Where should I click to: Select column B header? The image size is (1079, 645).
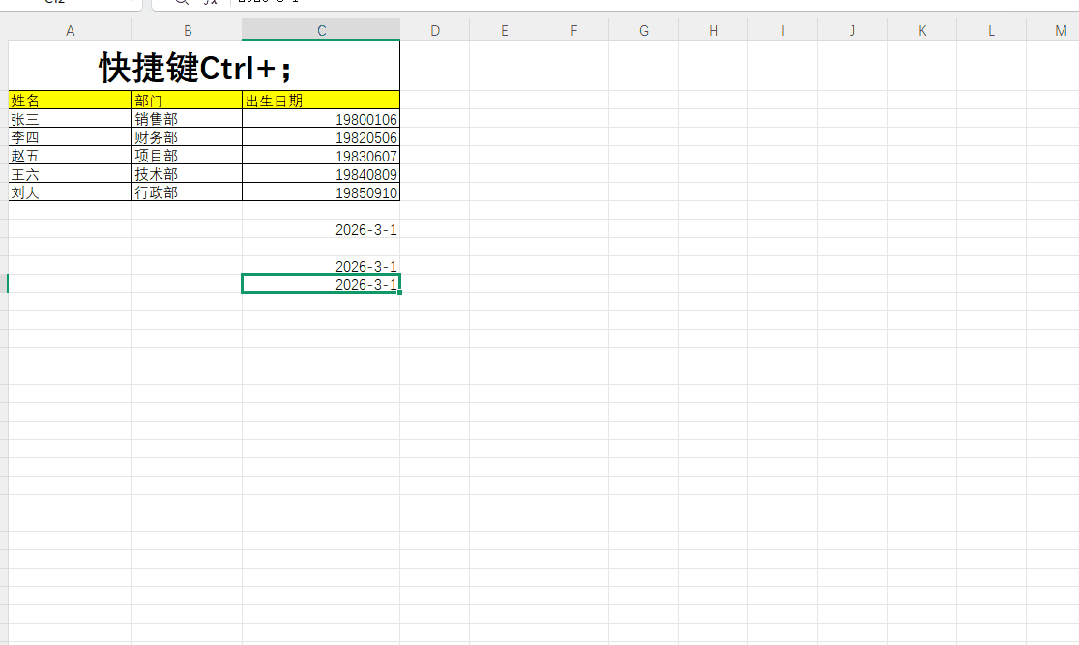coord(187,30)
